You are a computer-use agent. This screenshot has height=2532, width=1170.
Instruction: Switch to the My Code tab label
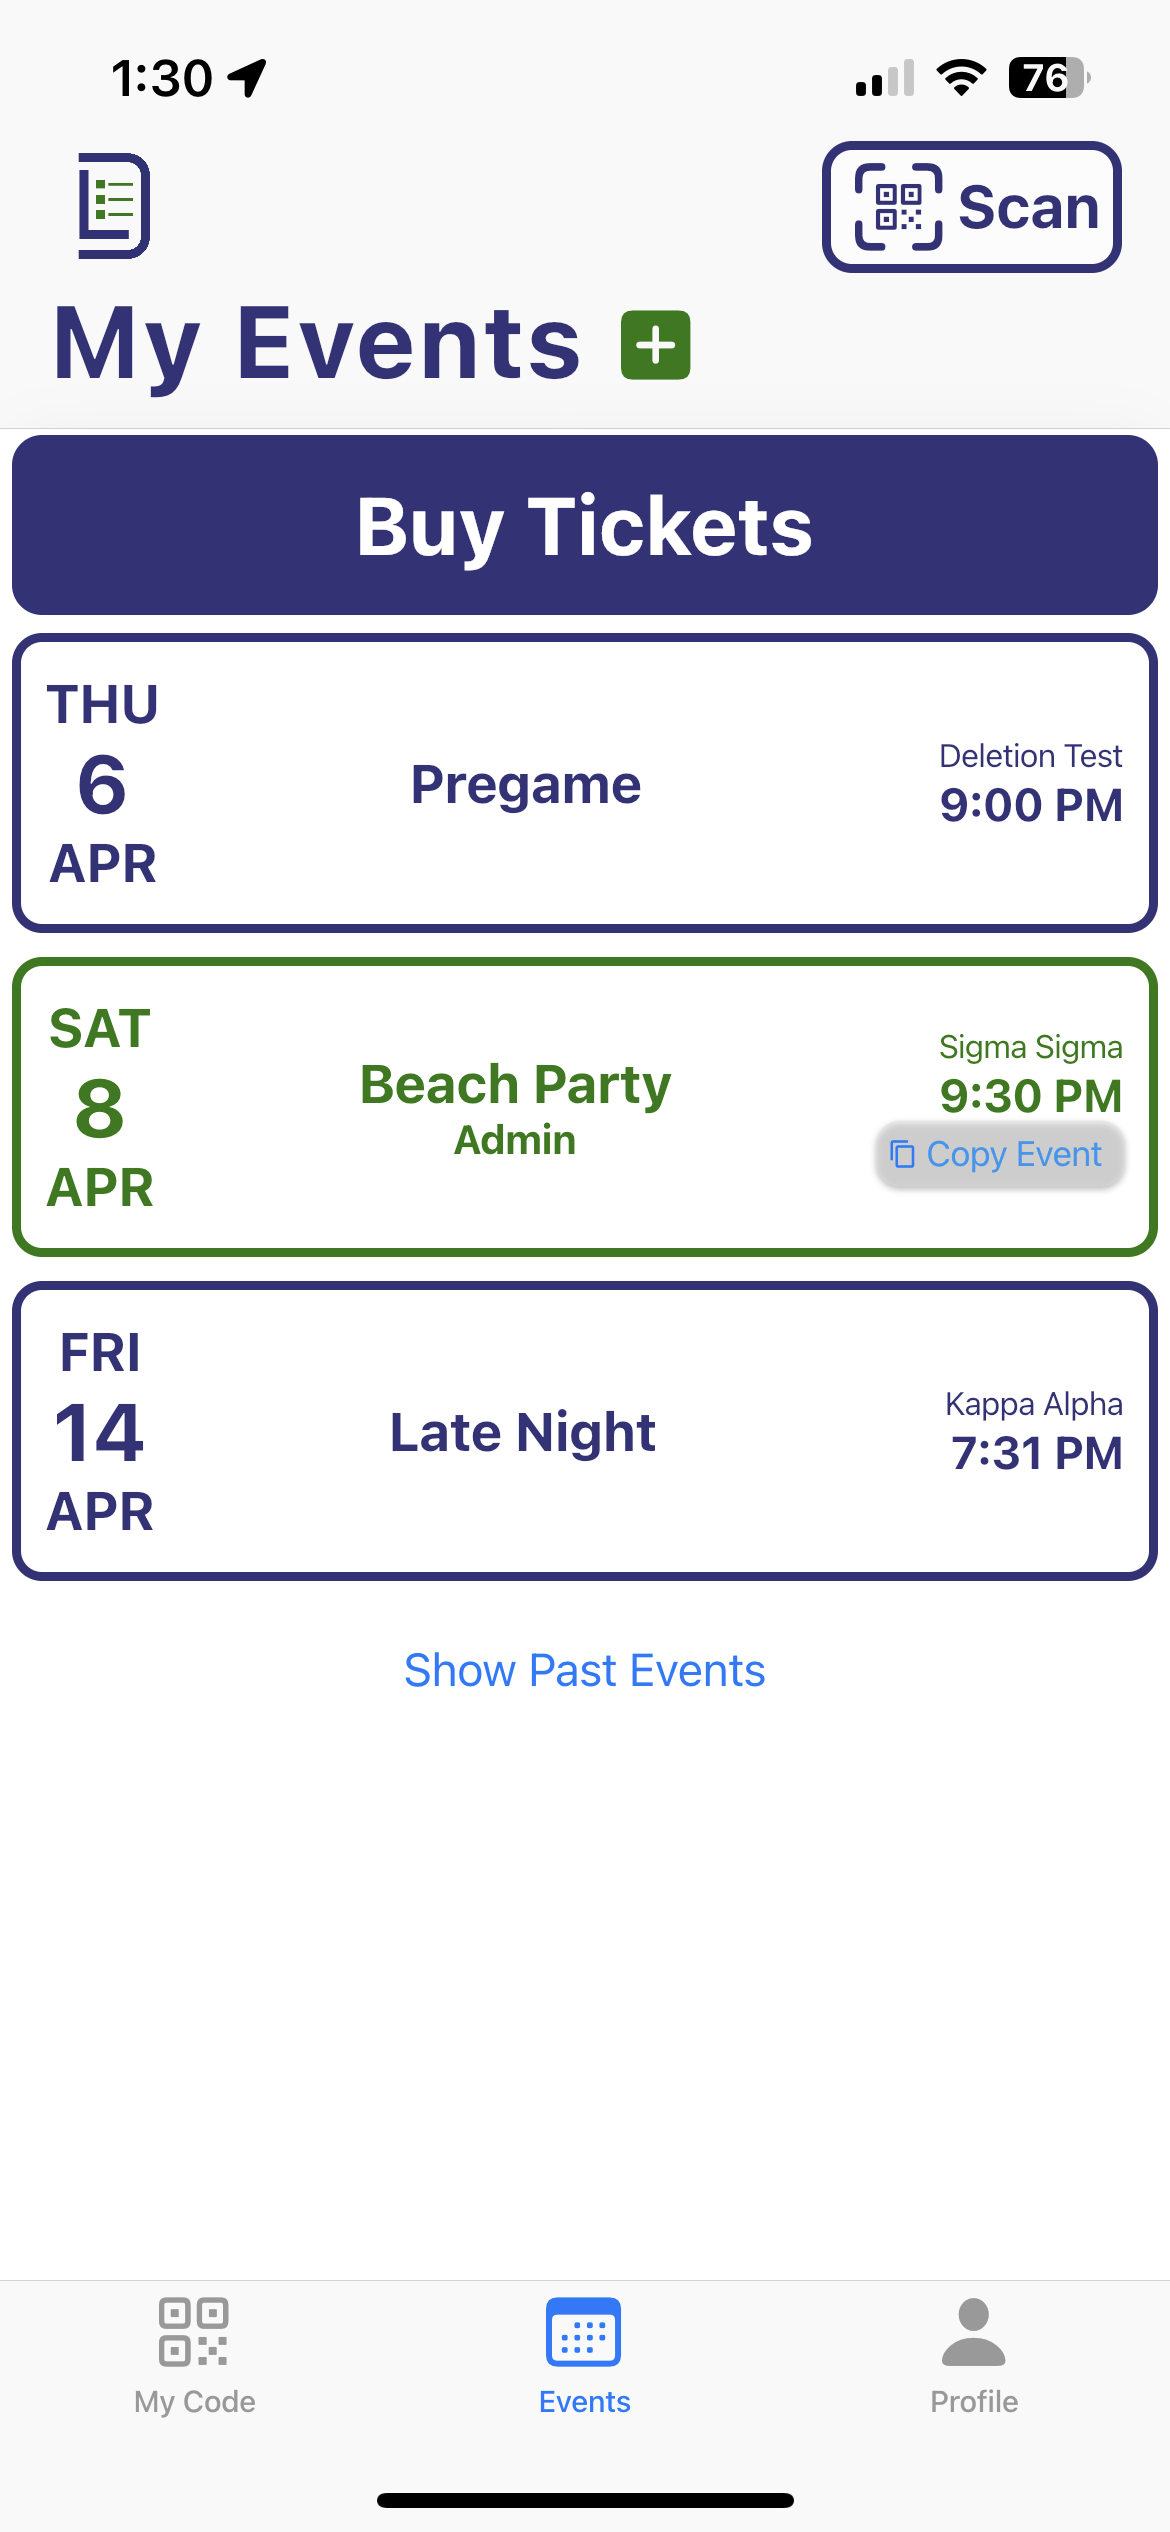tap(195, 2402)
